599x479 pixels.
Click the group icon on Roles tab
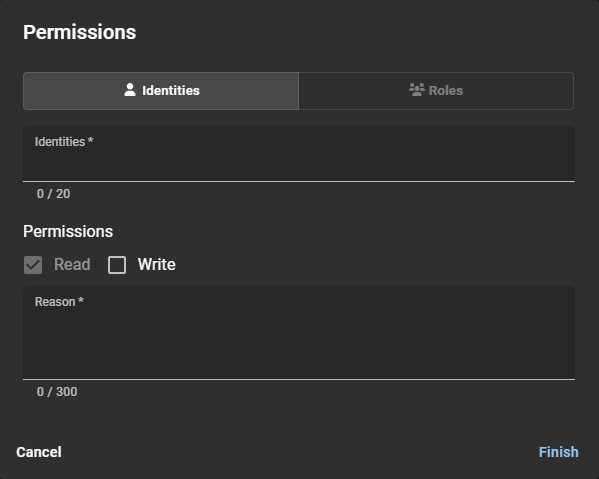(417, 90)
